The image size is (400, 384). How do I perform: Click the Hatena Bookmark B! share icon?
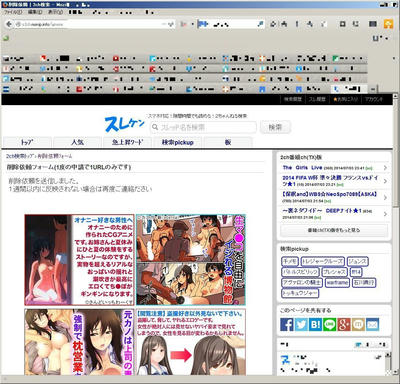[315, 324]
